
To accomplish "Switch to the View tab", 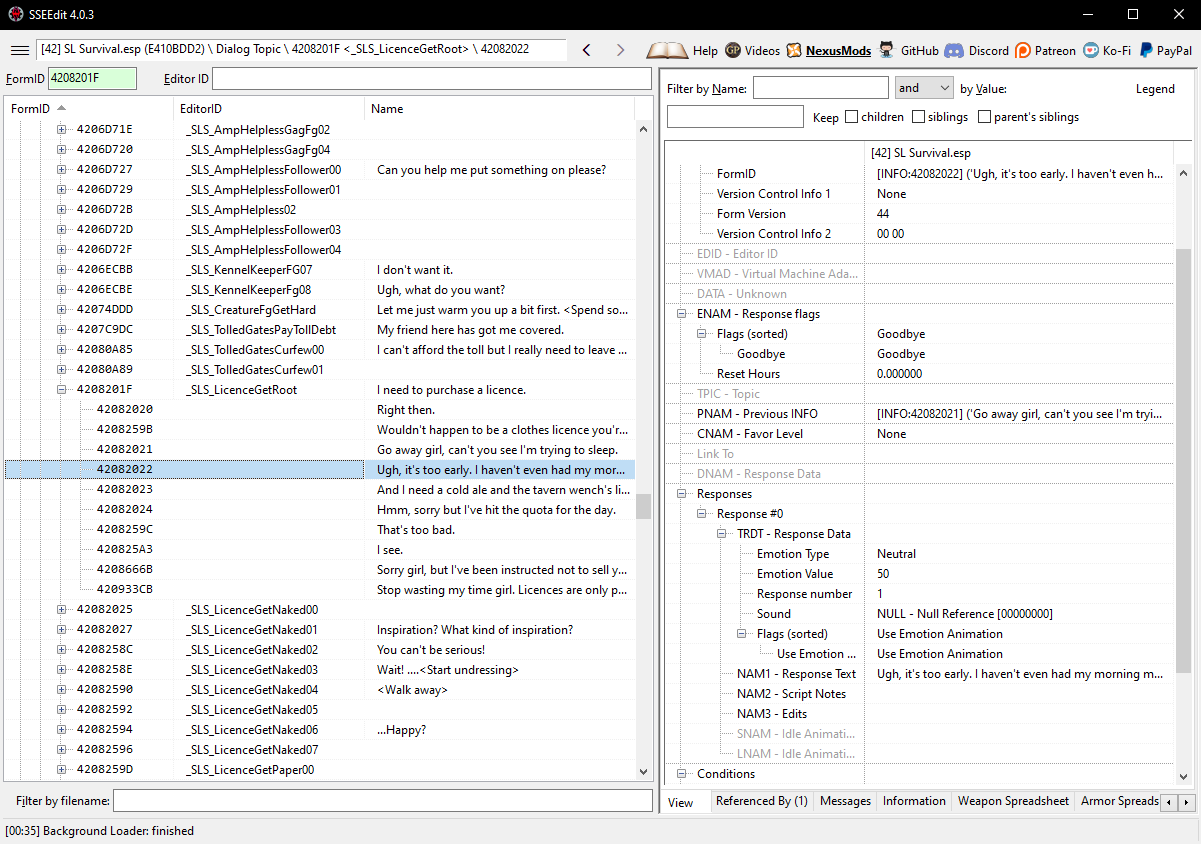I will point(681,802).
